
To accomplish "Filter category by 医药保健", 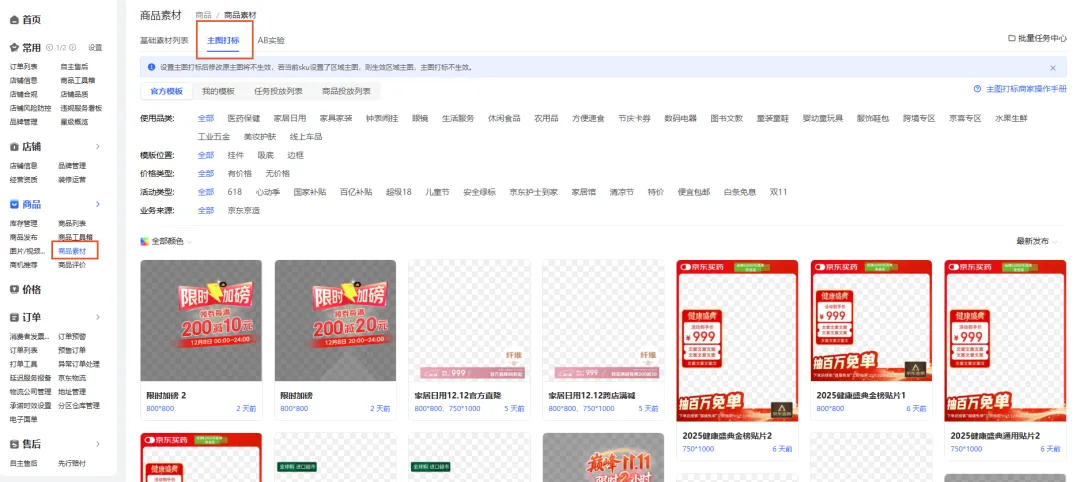I will tap(244, 118).
